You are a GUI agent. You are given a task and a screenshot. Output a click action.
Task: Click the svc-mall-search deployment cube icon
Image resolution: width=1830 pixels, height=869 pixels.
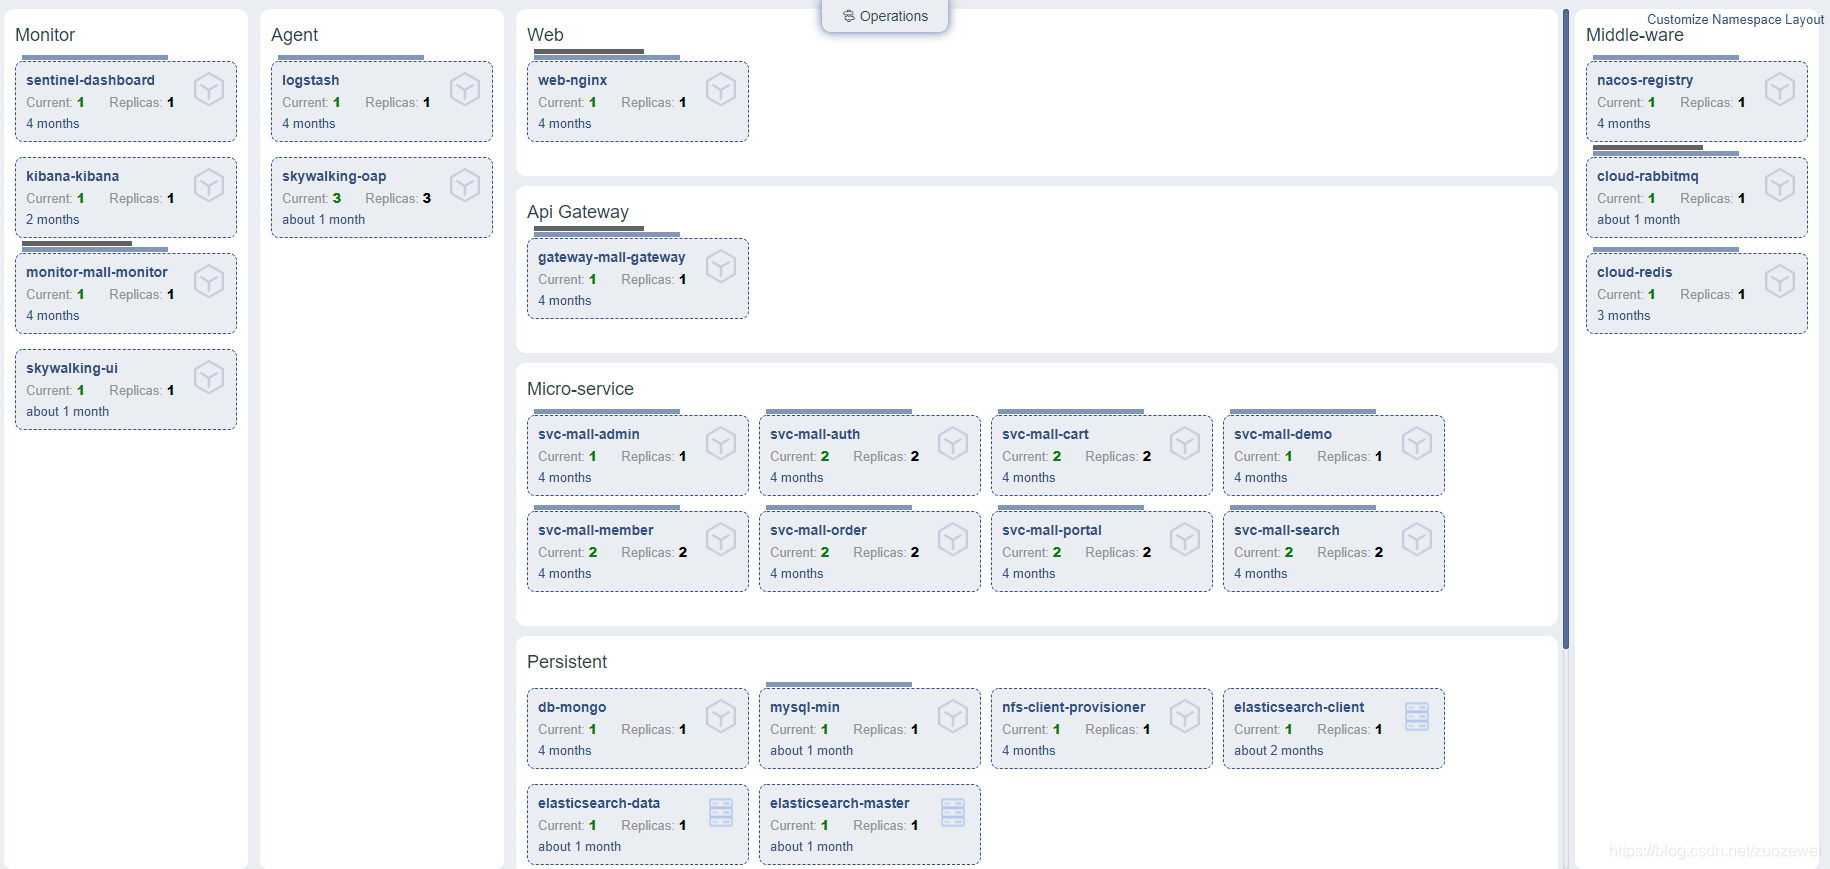pos(1417,540)
